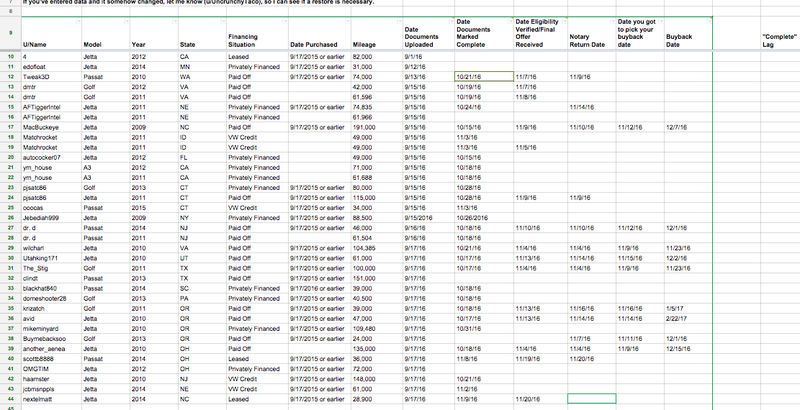Click the haamster name cell
Viewport: 800px width, 410px height.
[x=51, y=379]
